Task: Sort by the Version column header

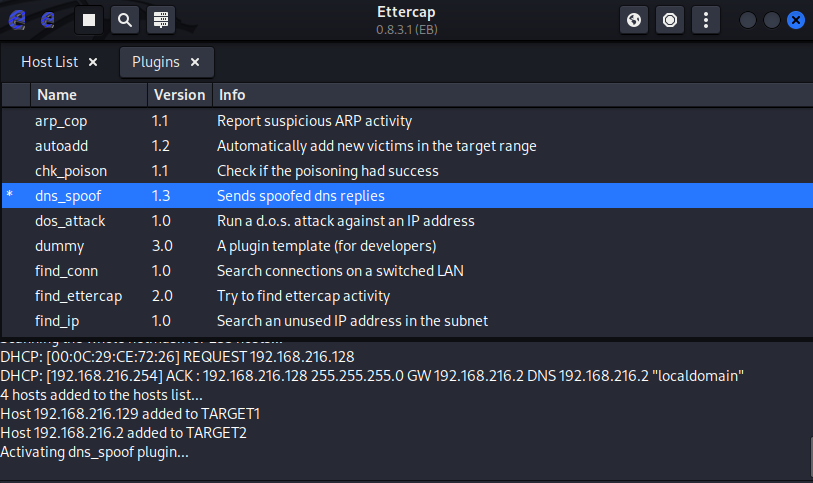Action: pyautogui.click(x=179, y=95)
